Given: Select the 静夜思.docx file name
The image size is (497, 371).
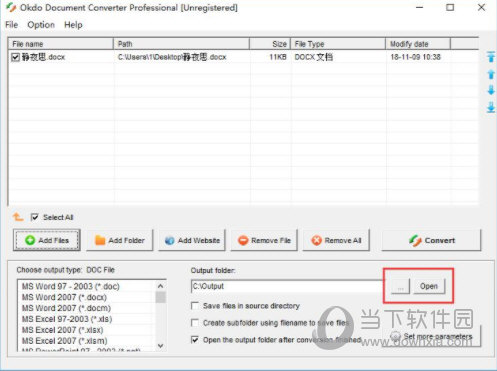Looking at the screenshot, I should (x=43, y=57).
